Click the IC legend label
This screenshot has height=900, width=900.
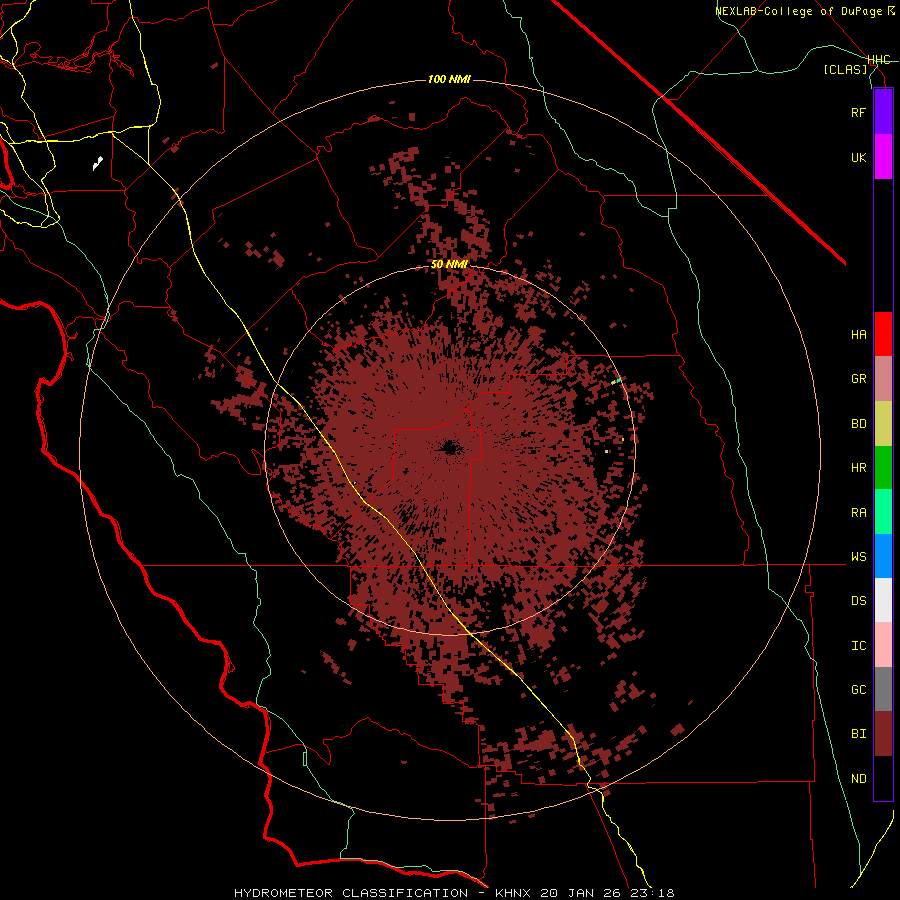click(x=859, y=646)
